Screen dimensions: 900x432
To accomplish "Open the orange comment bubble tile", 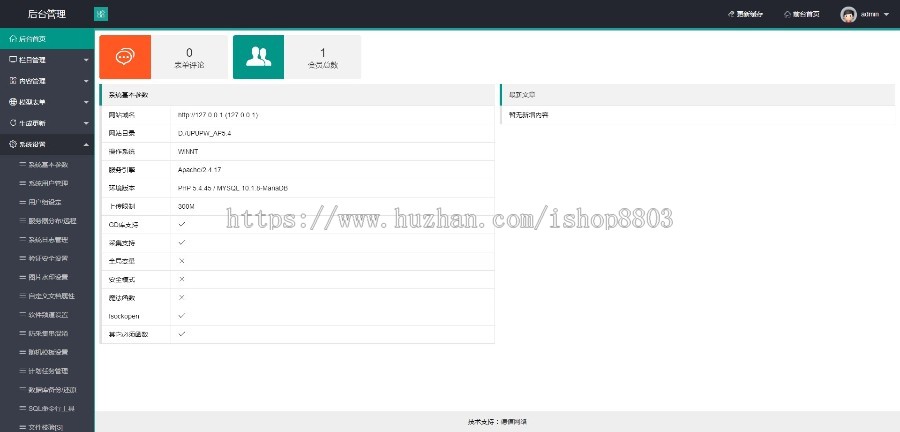I will coord(125,57).
